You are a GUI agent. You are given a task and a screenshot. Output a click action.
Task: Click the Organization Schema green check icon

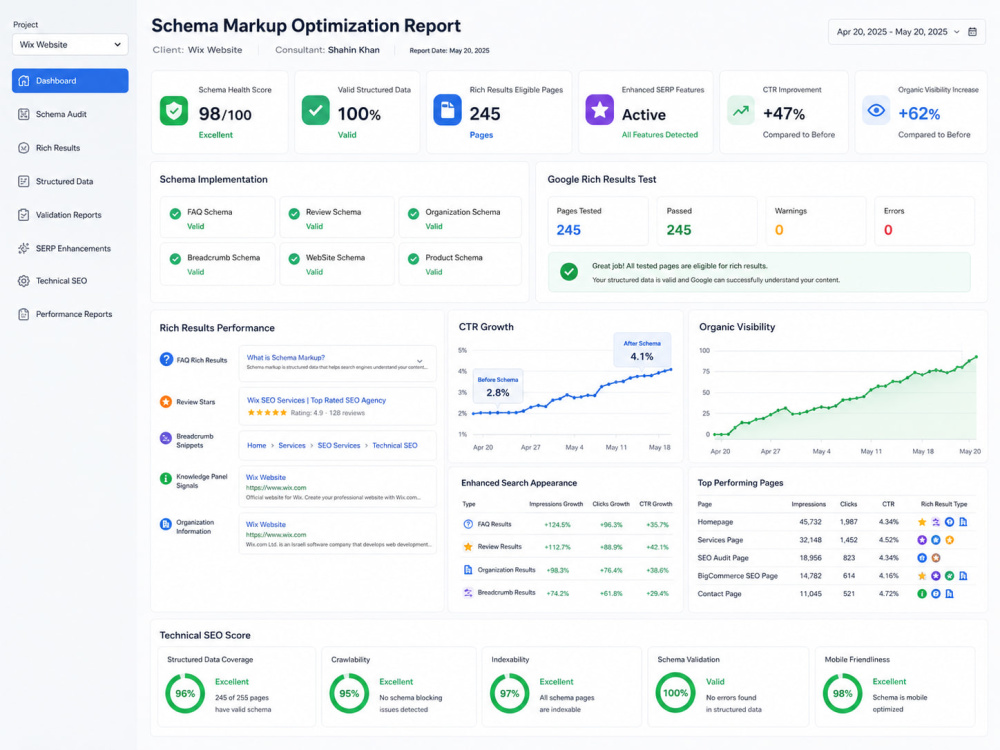click(413, 214)
